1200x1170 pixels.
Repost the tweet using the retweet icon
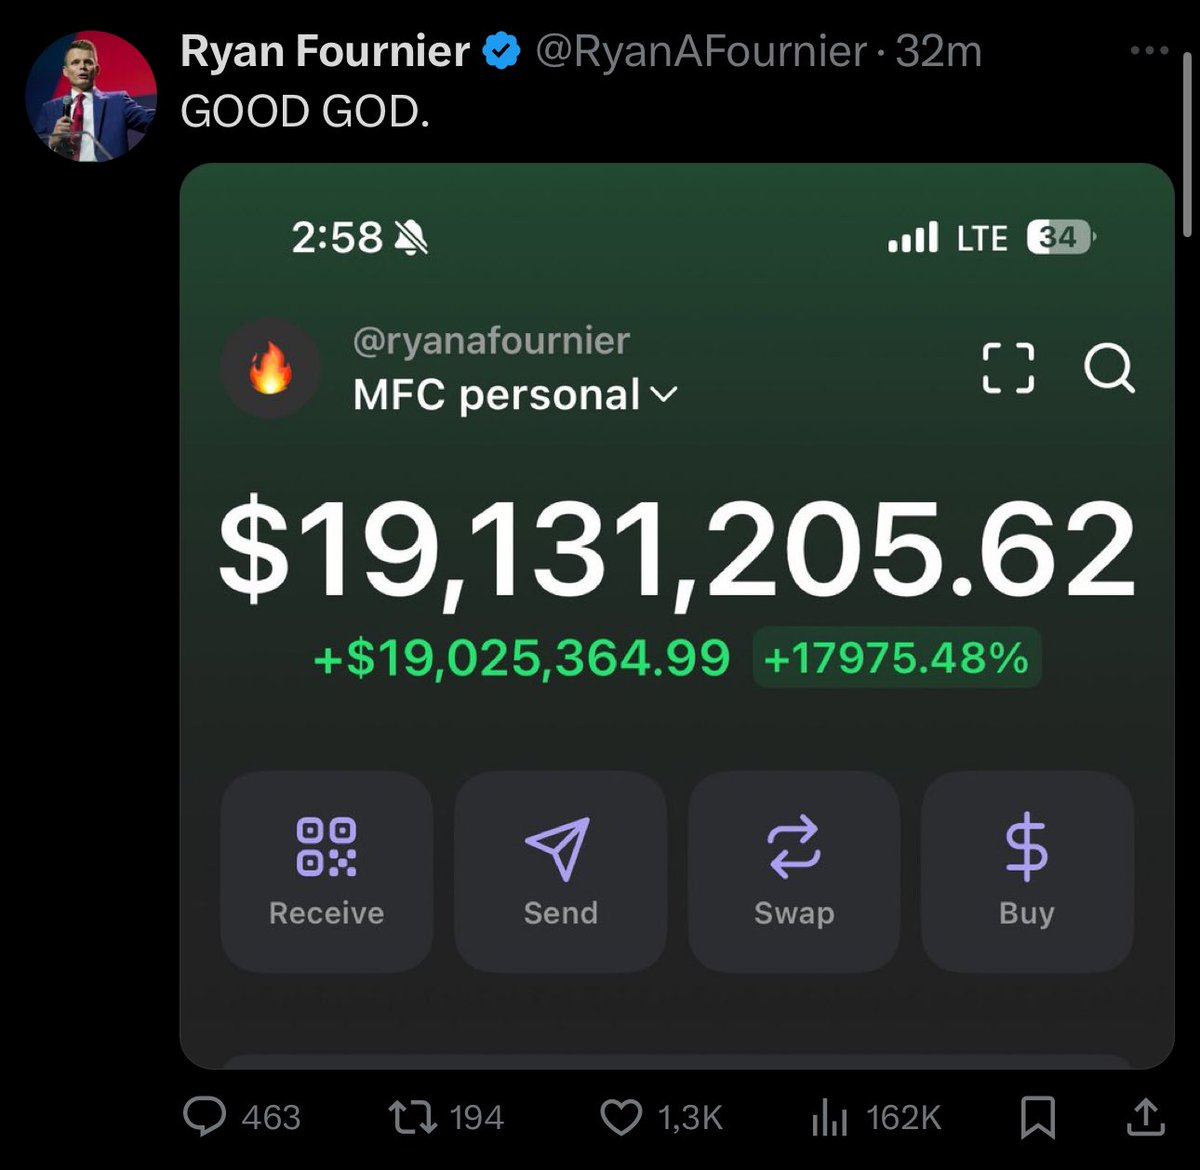click(x=412, y=1116)
